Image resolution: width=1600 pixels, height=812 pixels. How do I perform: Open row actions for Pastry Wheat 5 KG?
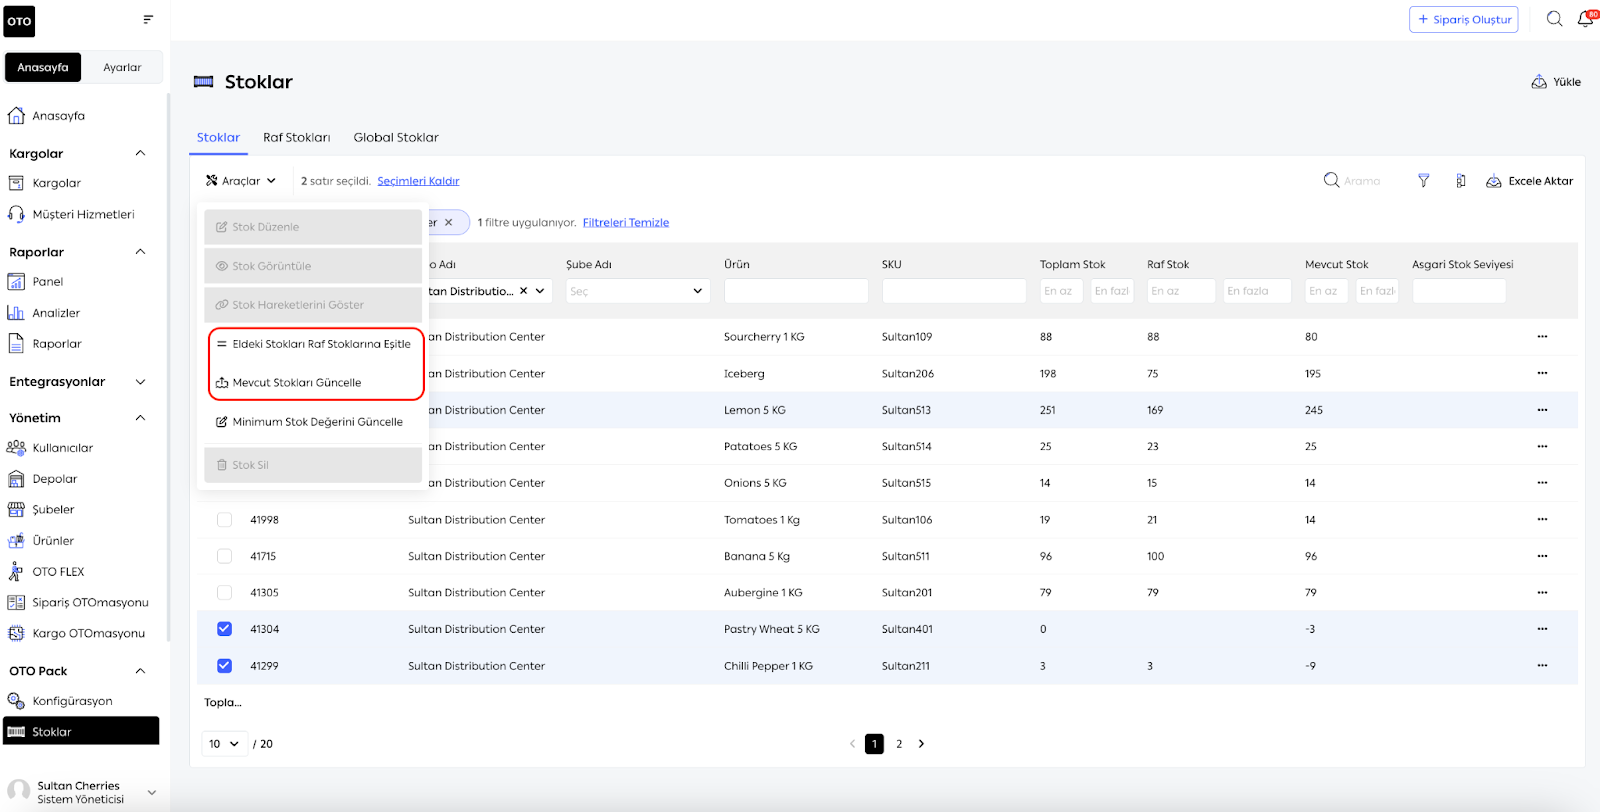pos(1542,629)
